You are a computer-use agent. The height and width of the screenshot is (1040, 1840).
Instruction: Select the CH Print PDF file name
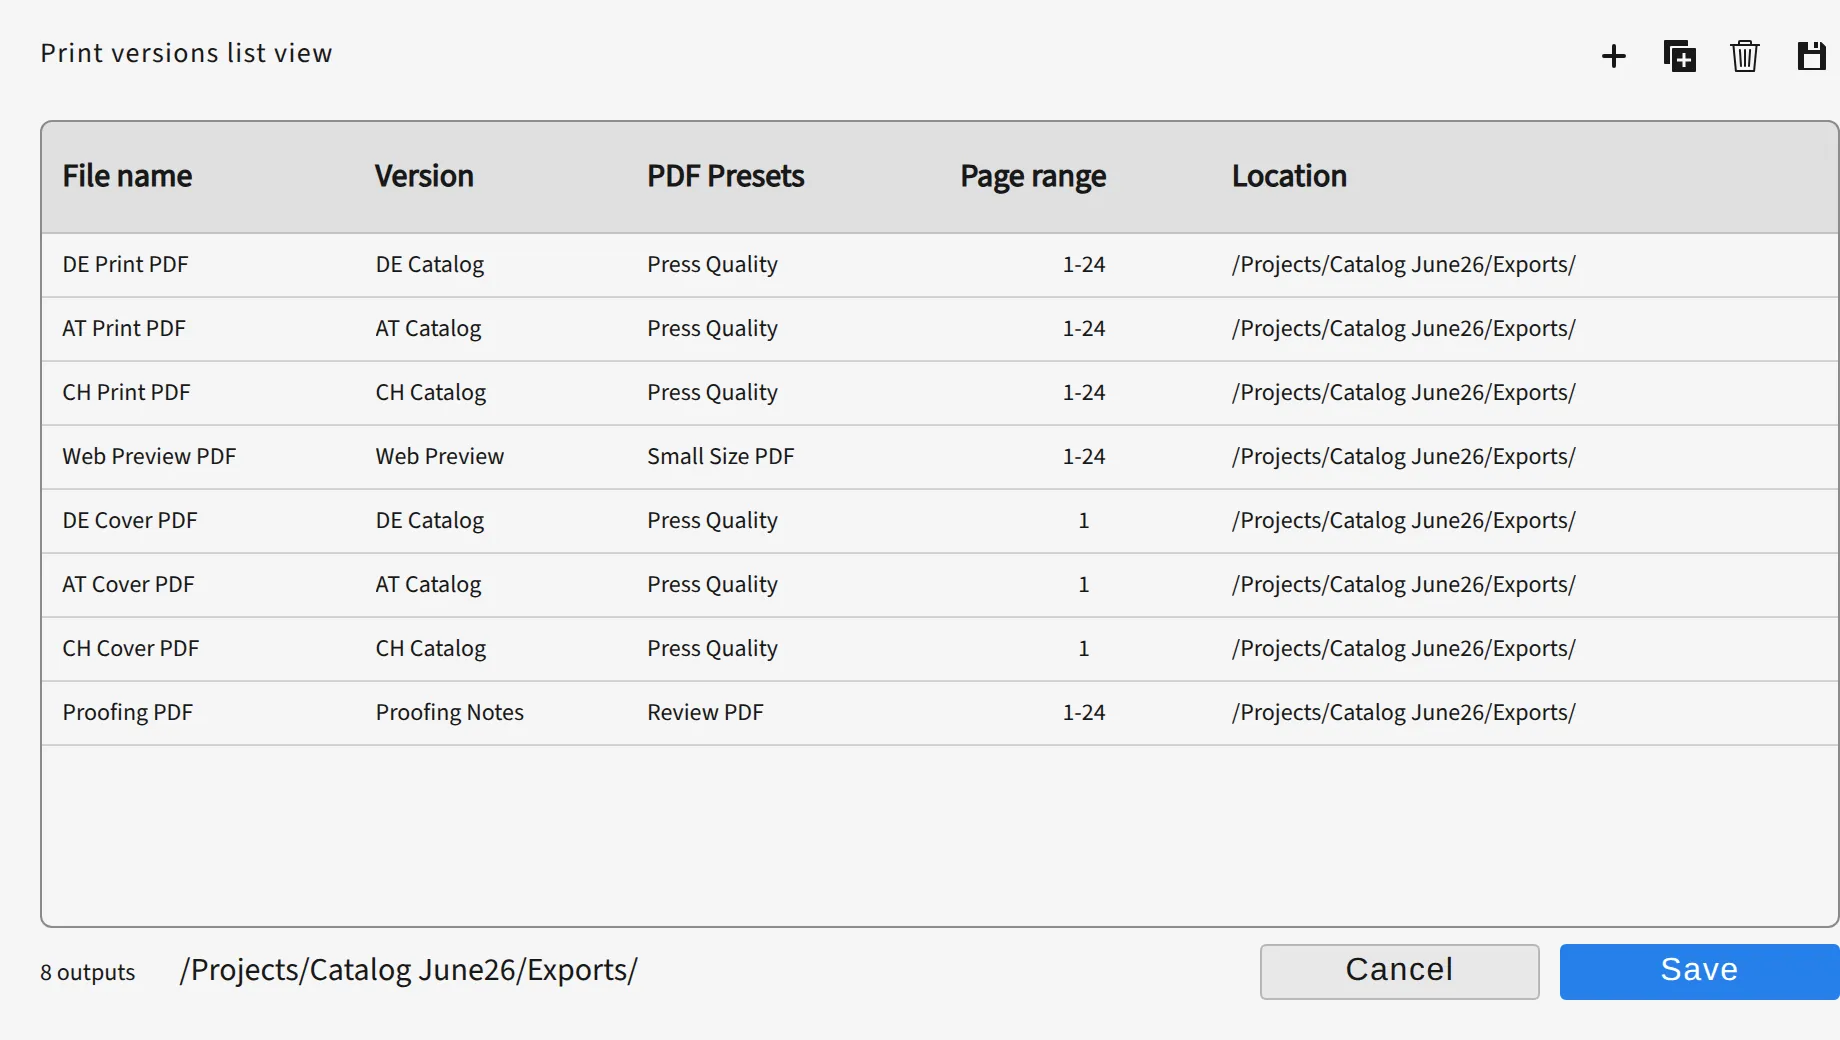tap(126, 393)
